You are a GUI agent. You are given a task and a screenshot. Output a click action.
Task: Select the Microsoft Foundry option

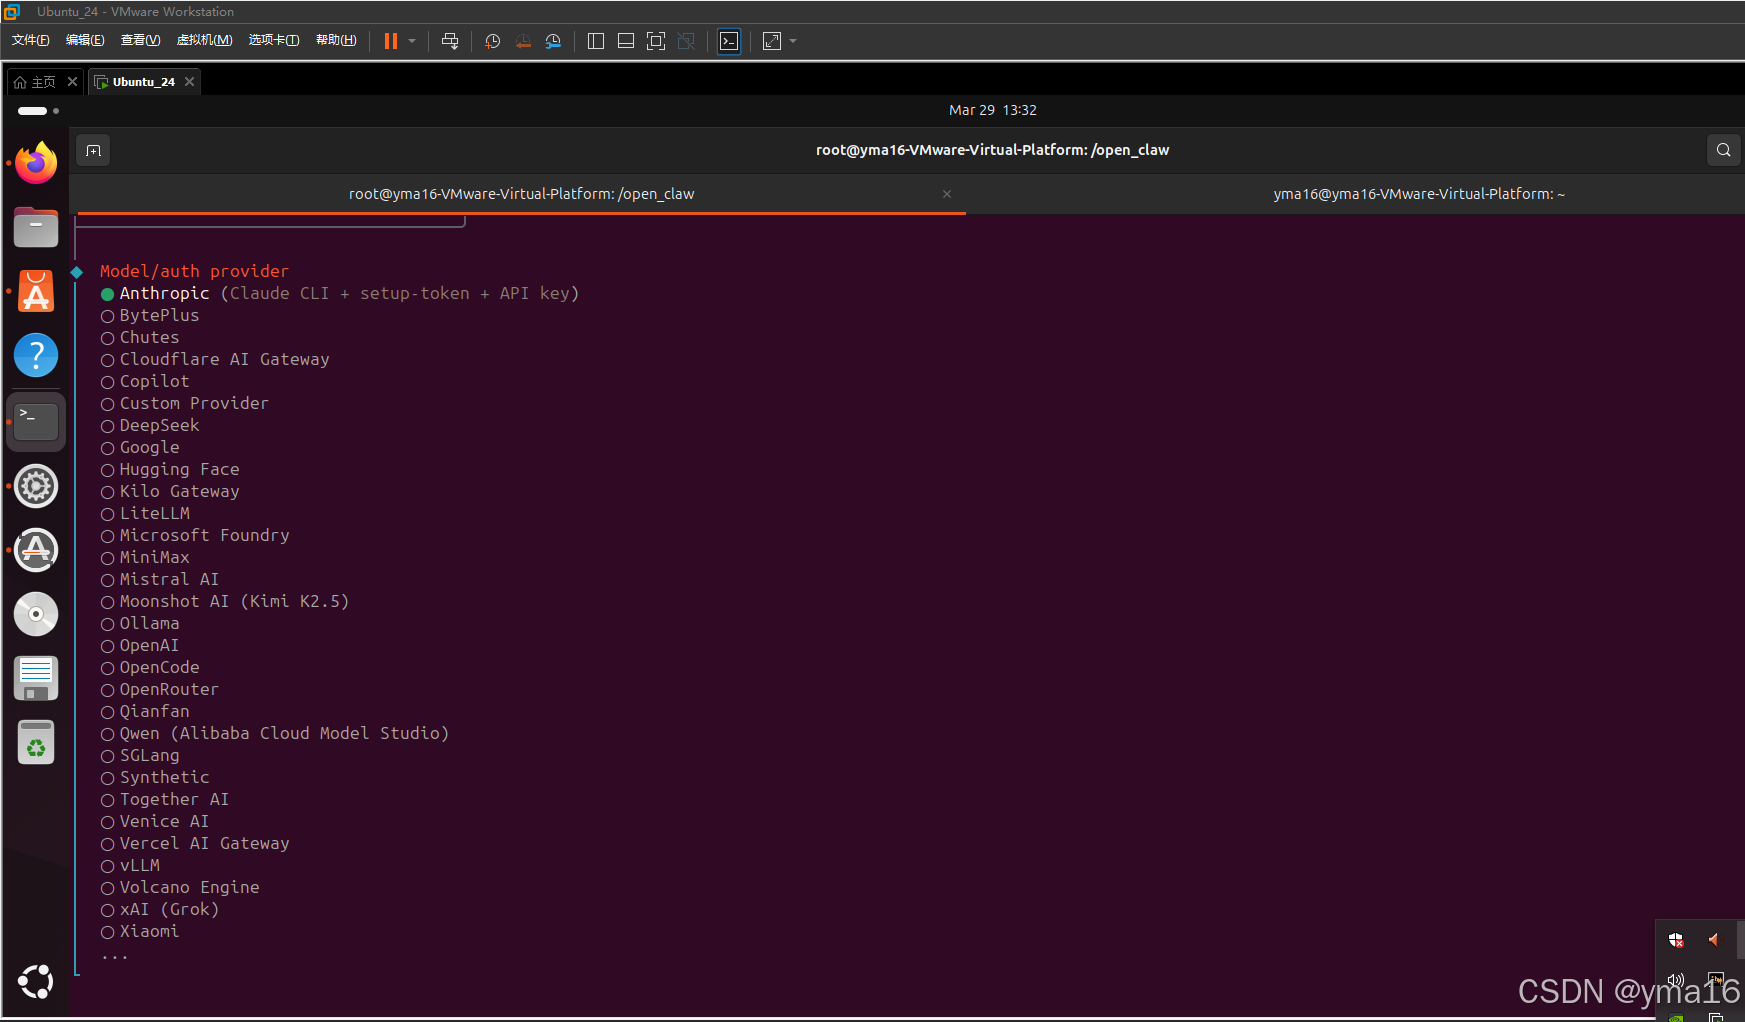tap(195, 536)
